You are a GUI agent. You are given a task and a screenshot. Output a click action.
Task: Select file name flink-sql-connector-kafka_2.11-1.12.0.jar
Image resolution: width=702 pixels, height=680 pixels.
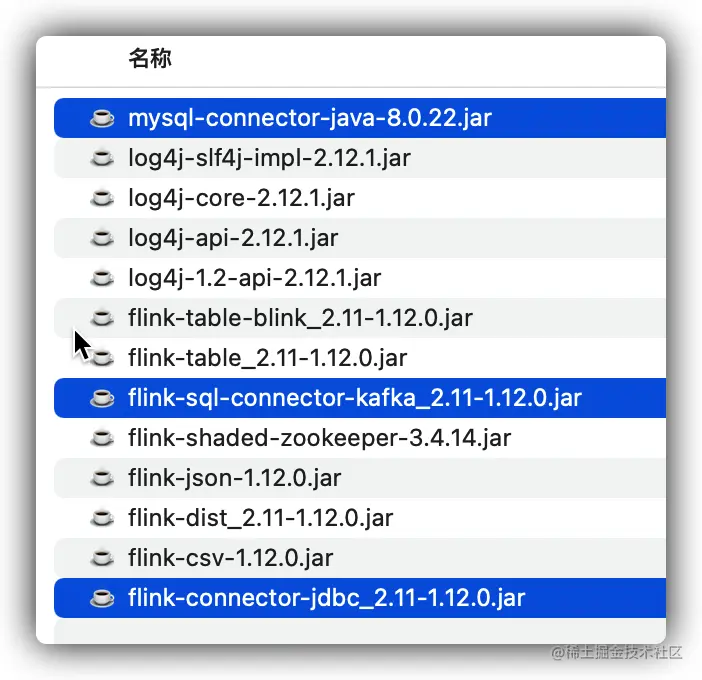(355, 398)
